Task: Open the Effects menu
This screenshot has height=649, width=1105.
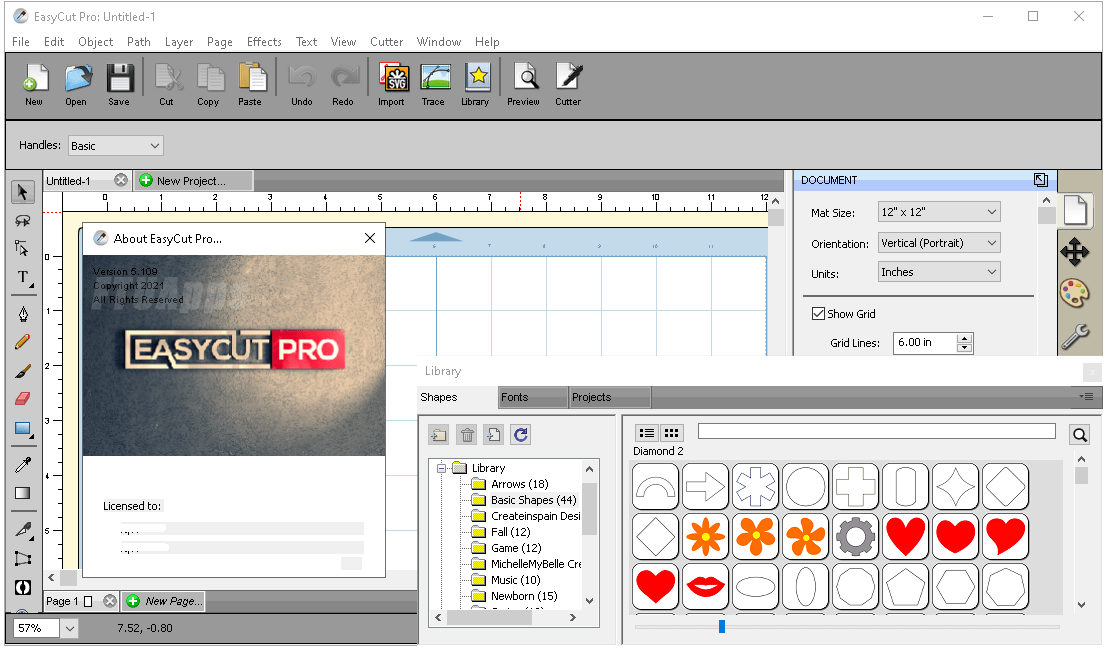Action: pyautogui.click(x=264, y=42)
